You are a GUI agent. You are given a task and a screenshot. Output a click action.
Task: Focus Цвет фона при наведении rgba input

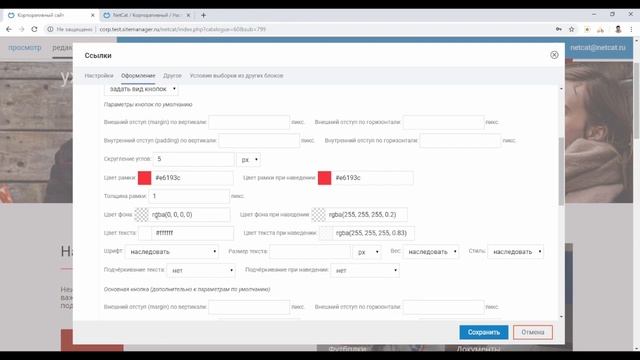[x=366, y=215]
